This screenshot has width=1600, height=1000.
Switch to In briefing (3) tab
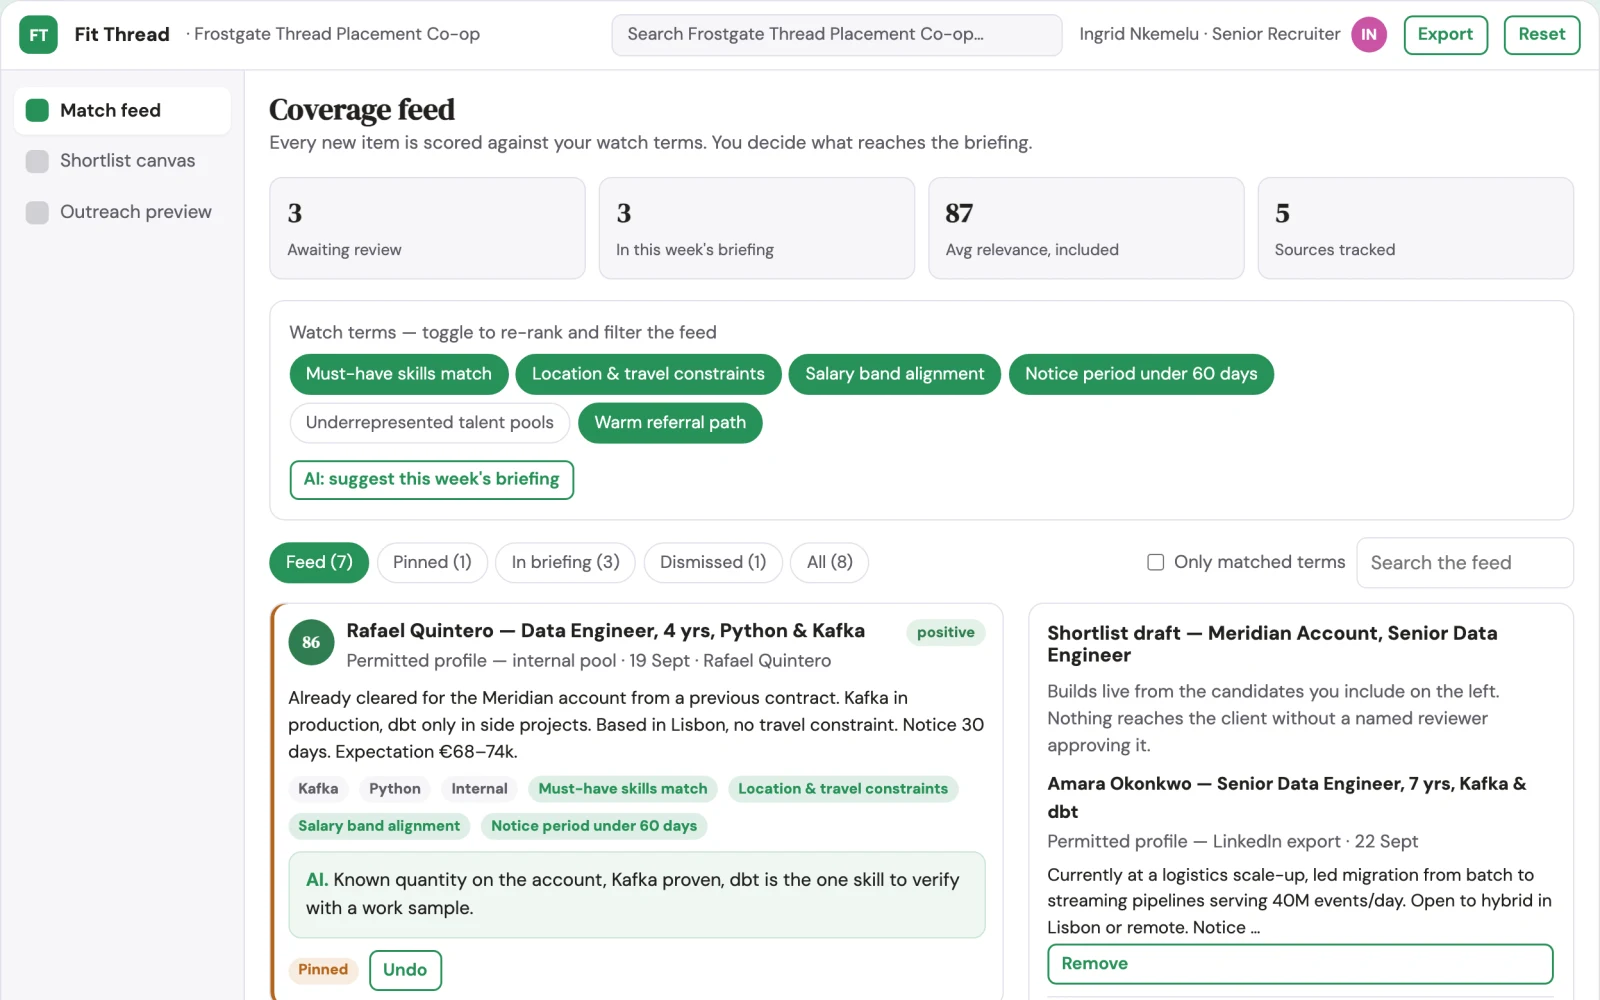pyautogui.click(x=565, y=562)
